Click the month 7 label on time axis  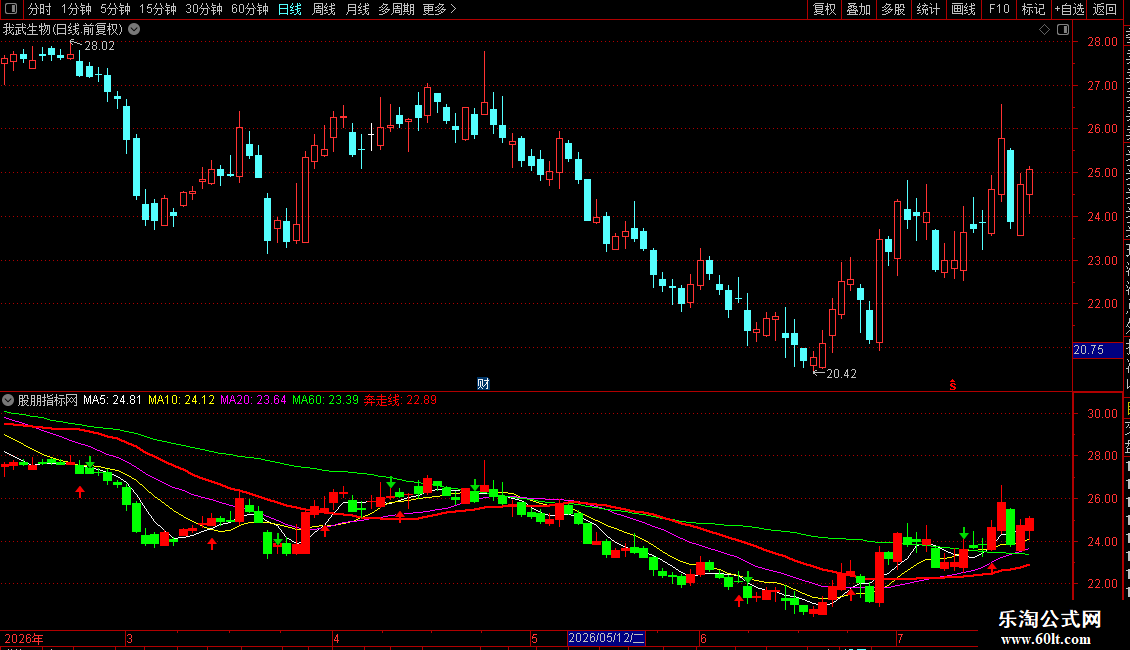(900, 638)
